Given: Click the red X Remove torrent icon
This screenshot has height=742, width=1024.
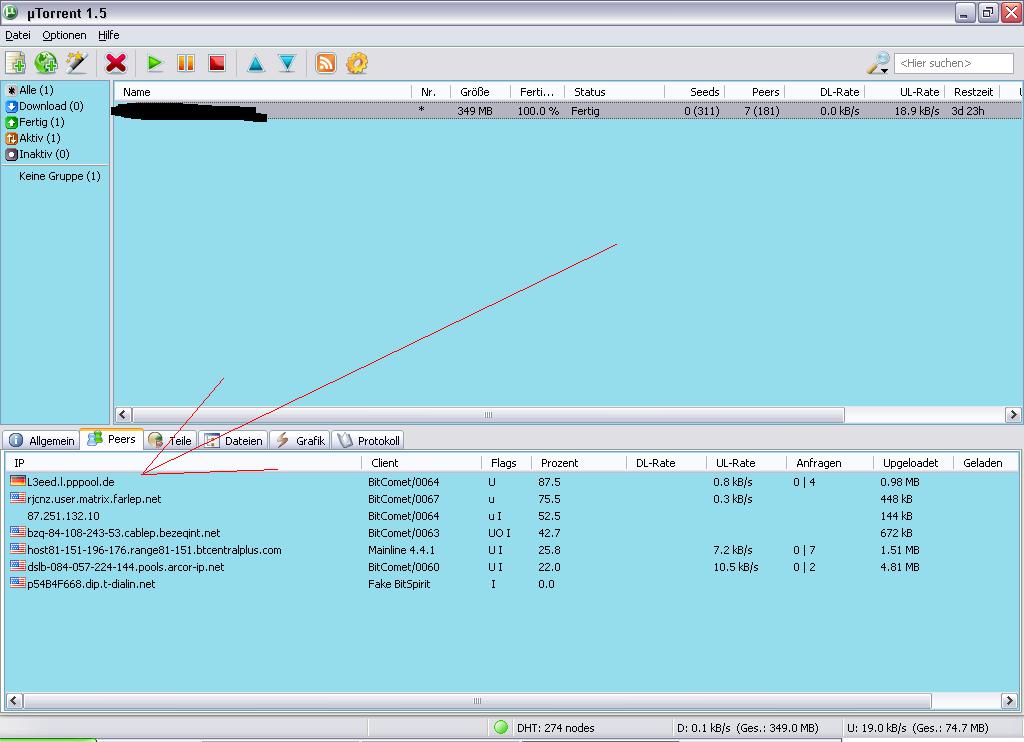Looking at the screenshot, I should coord(116,63).
